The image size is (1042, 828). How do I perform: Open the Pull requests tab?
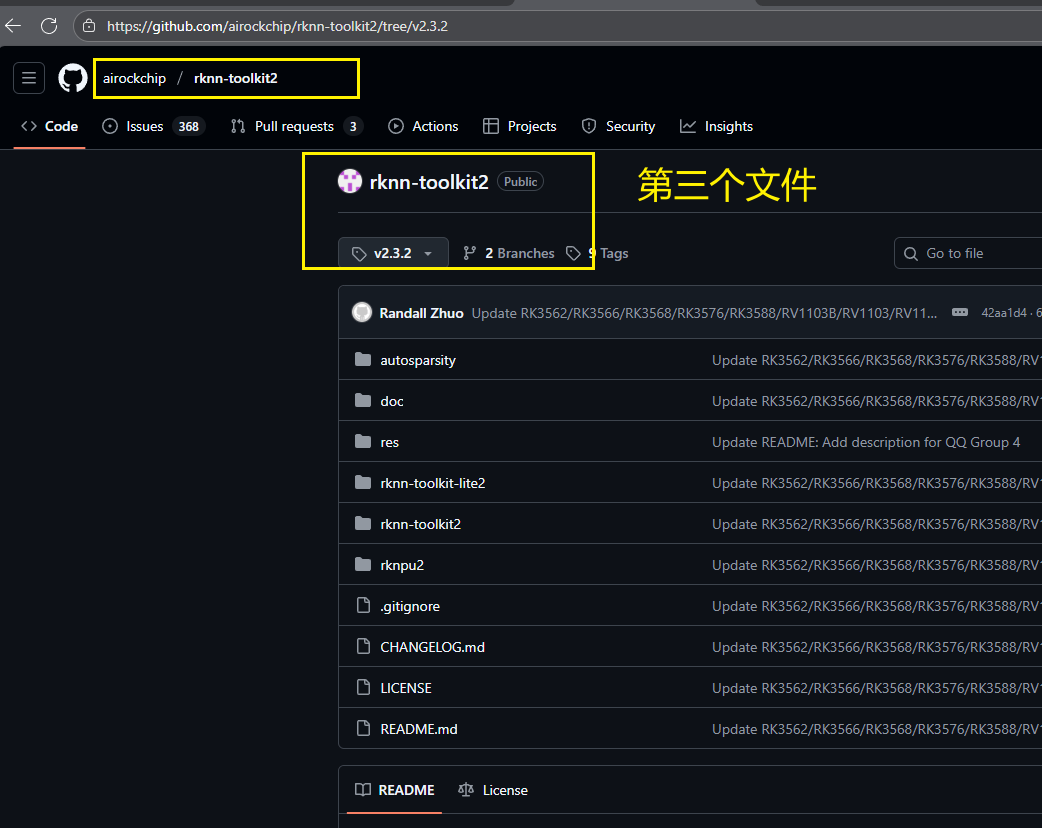pyautogui.click(x=296, y=126)
